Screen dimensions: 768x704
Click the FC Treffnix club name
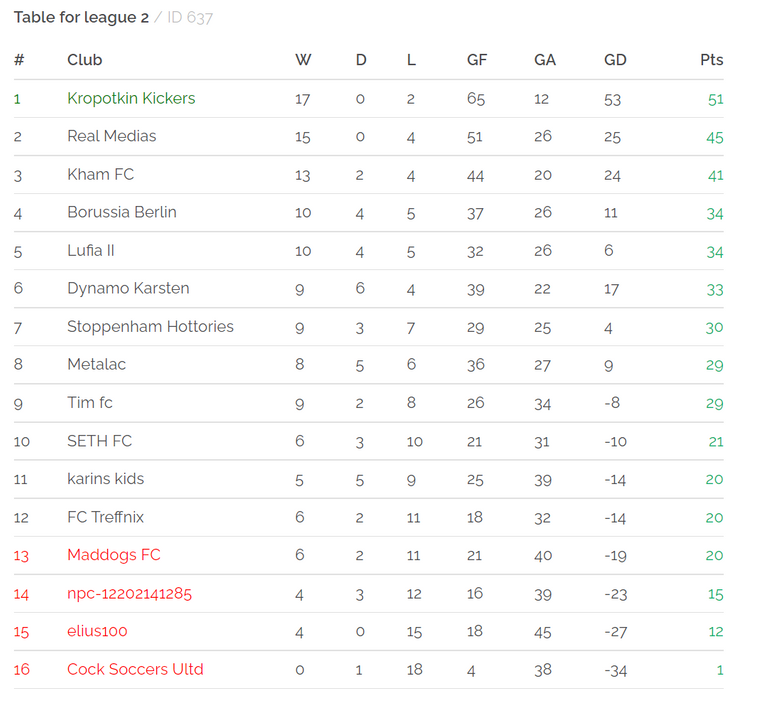105,516
